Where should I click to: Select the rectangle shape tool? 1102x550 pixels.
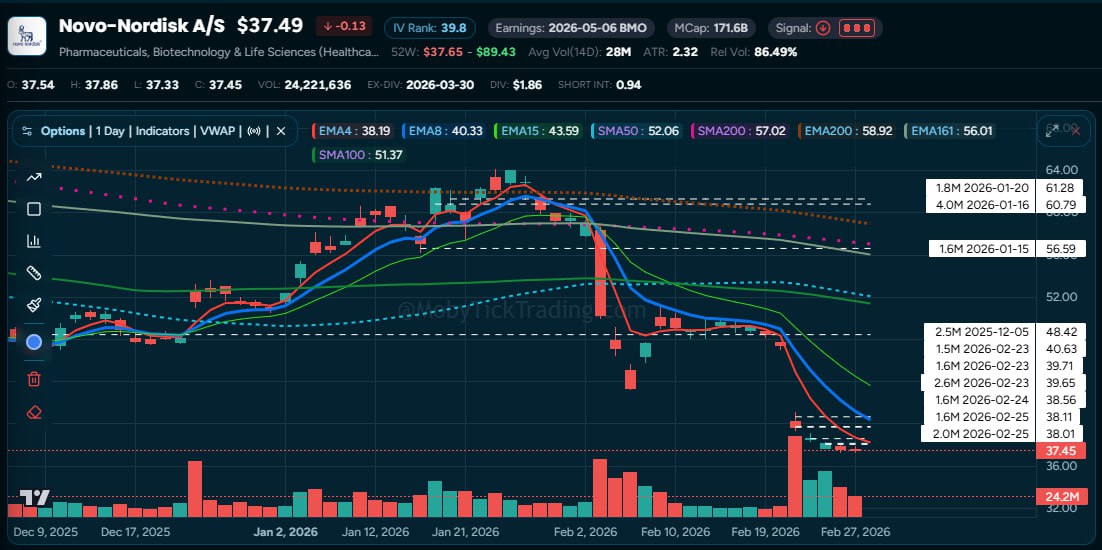click(x=34, y=209)
